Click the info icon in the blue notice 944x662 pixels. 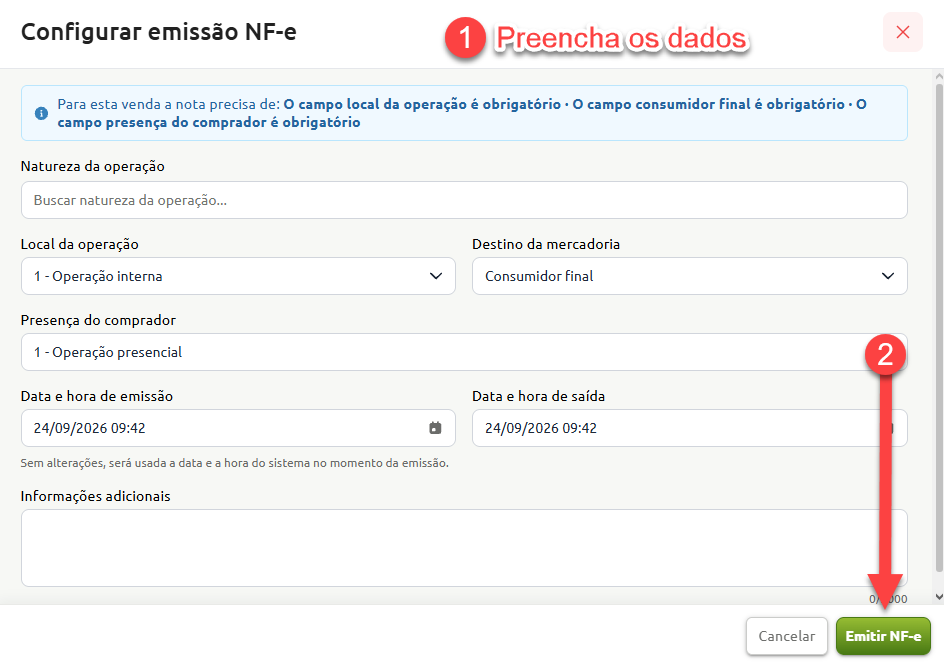pyautogui.click(x=41, y=113)
